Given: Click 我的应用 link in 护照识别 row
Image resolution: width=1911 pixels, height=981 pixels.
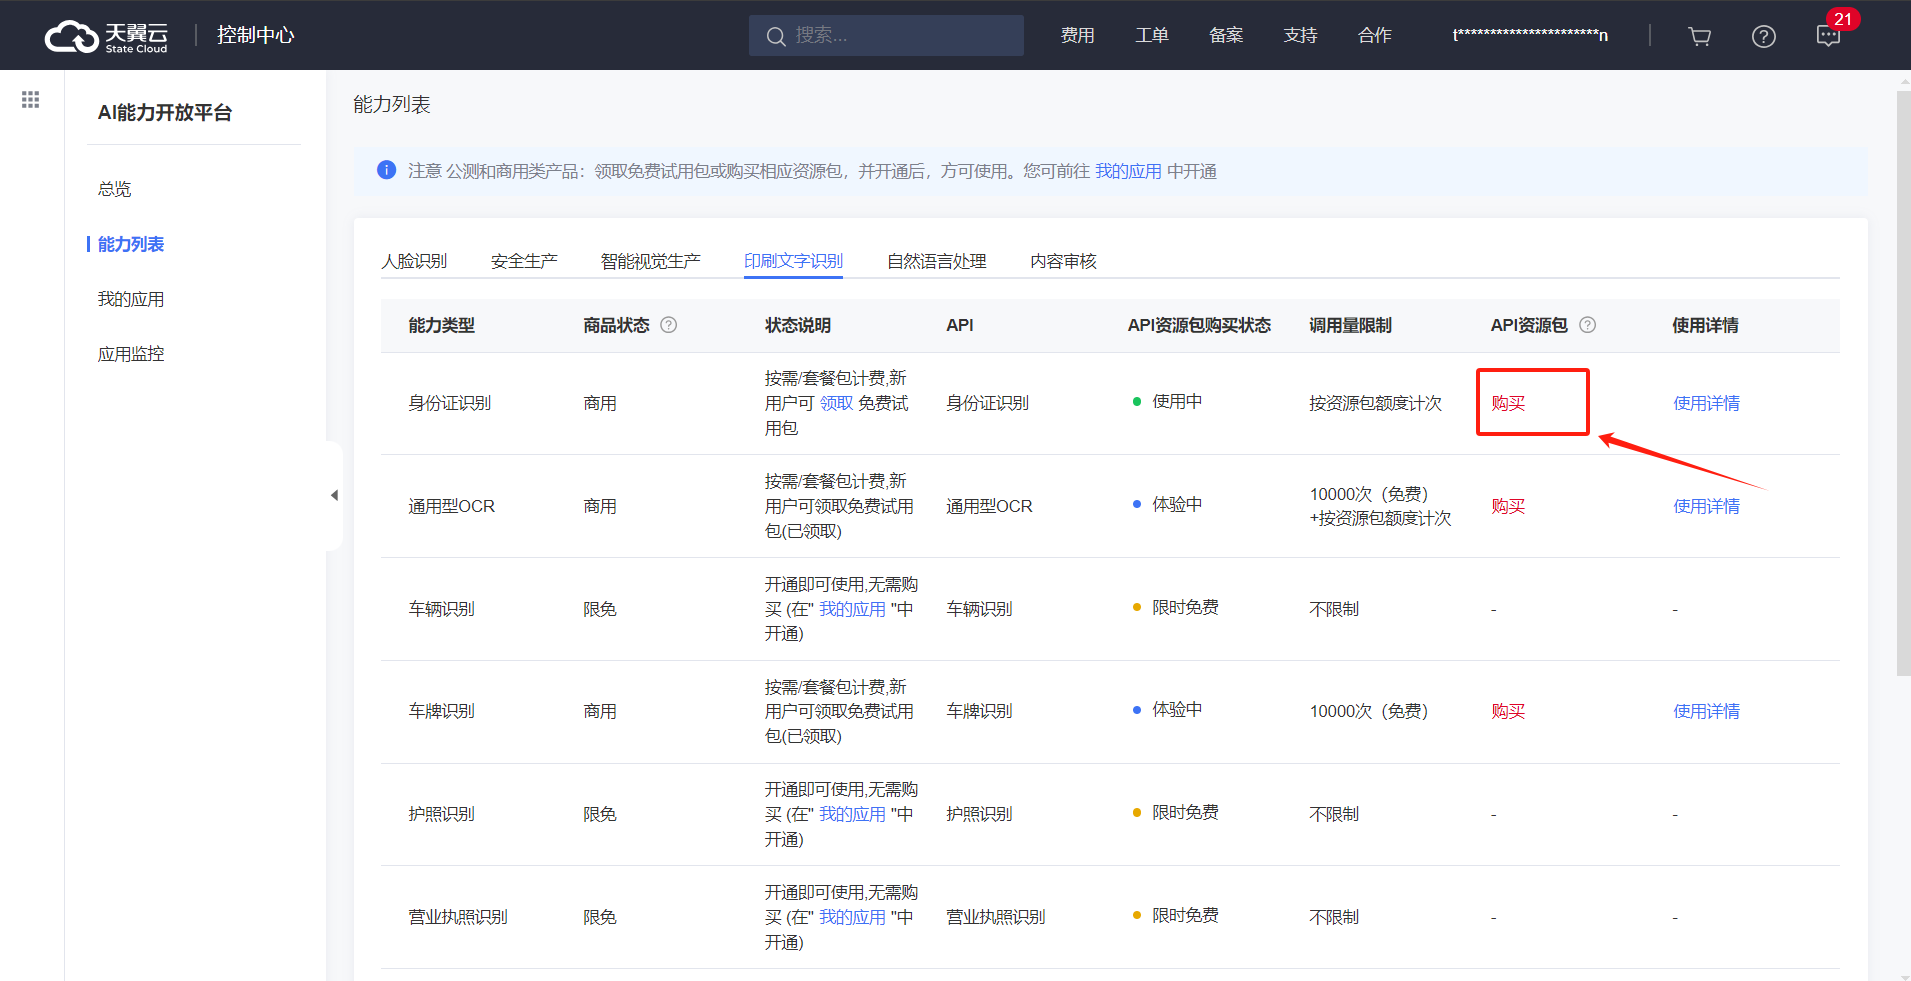Looking at the screenshot, I should click(852, 814).
